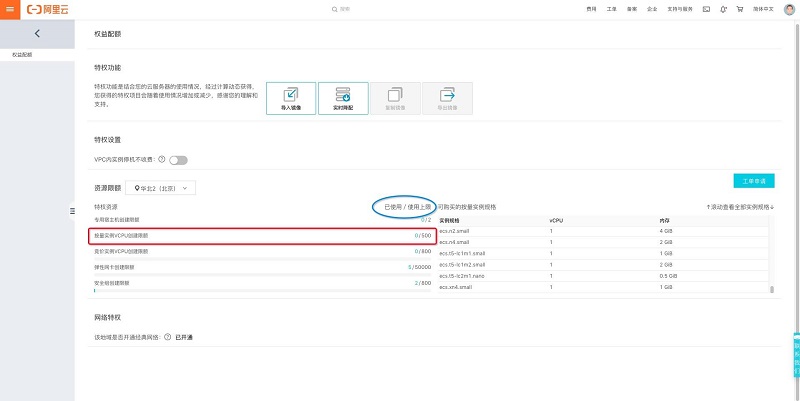The height and width of the screenshot is (401, 800).
Task: Click the 已开通 classic network status
Action: (x=184, y=337)
